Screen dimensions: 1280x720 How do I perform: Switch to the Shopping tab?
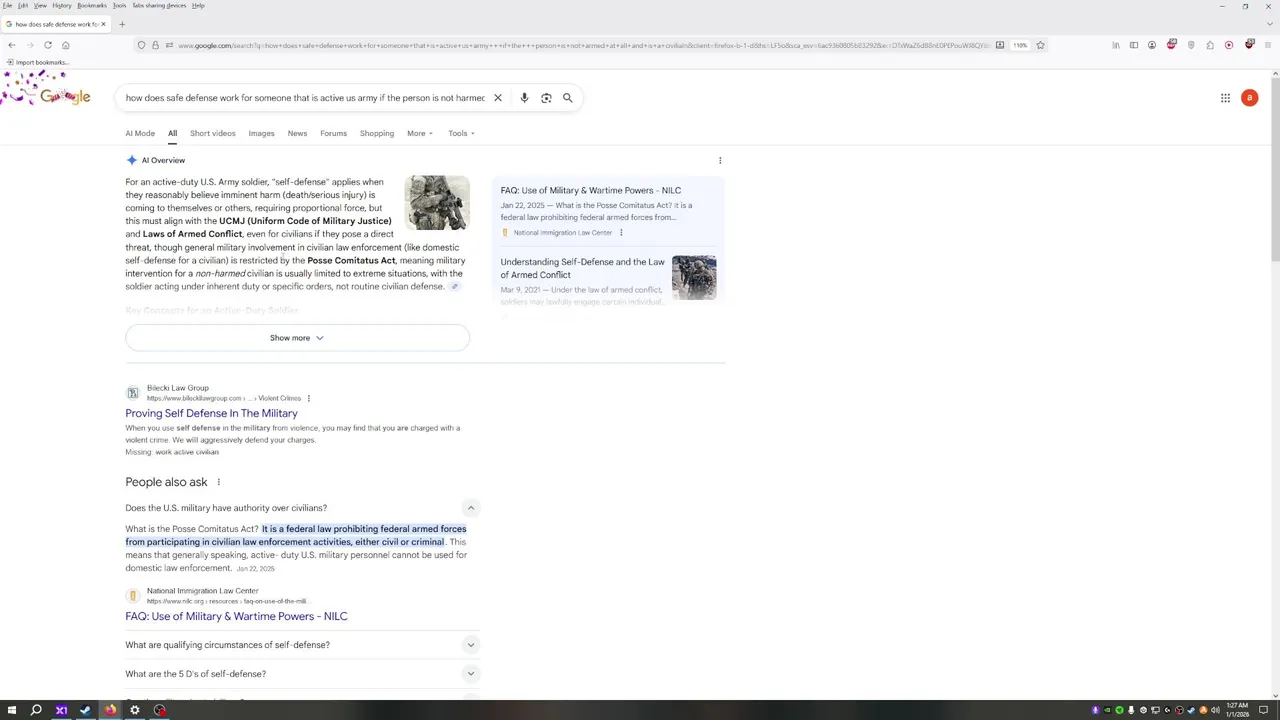[377, 133]
